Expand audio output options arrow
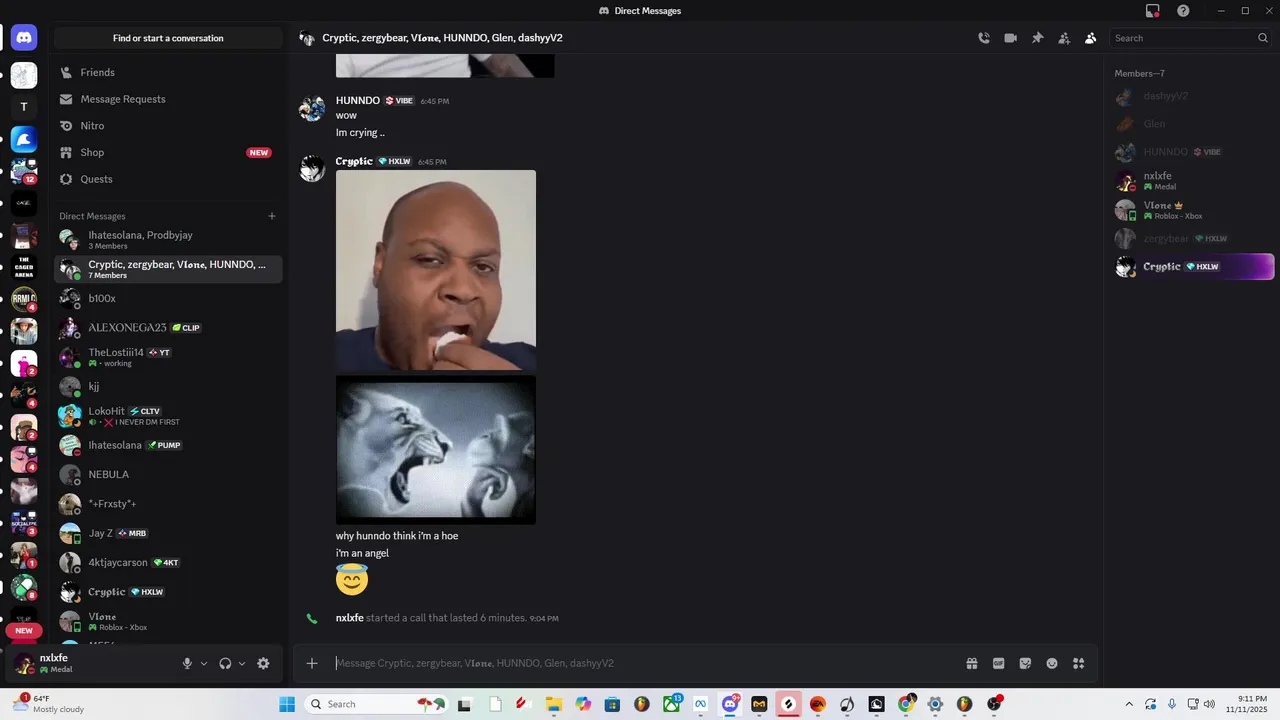The image size is (1280, 720). point(242,663)
